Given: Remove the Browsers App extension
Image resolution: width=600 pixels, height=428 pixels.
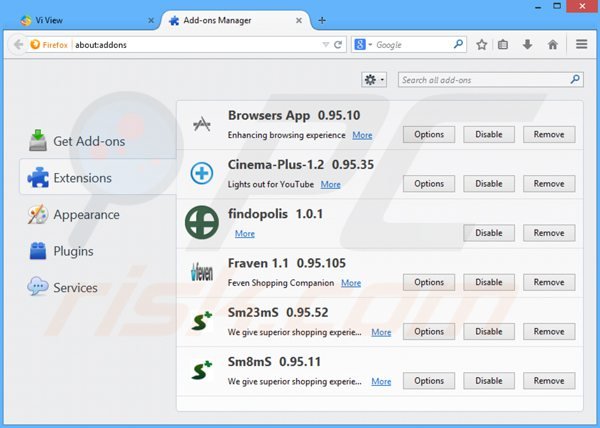Looking at the screenshot, I should pos(549,134).
